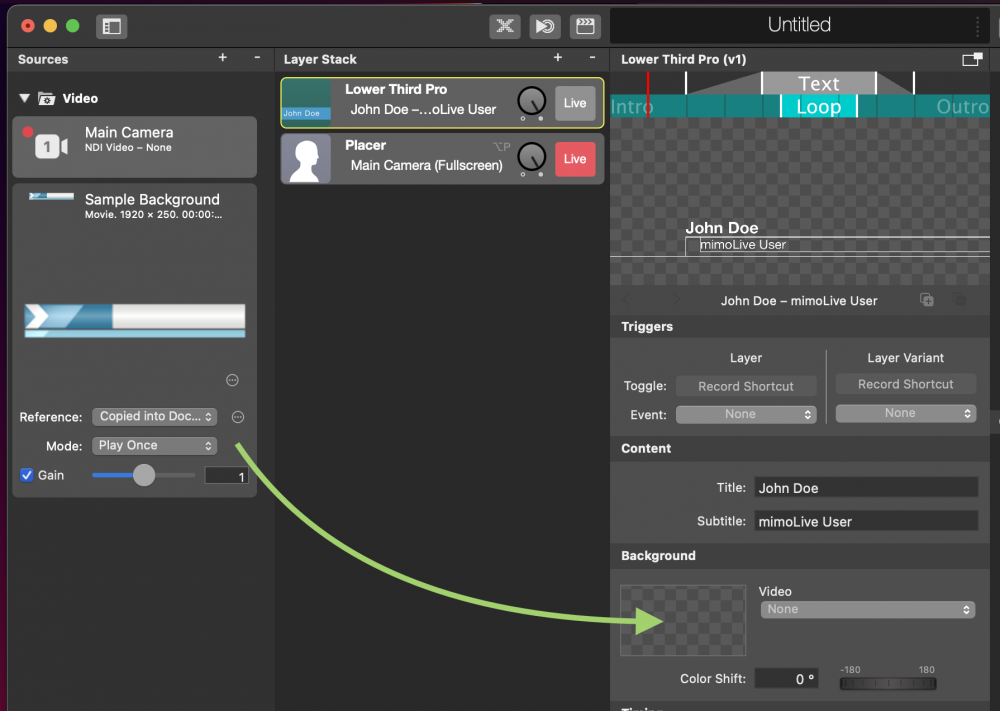The width and height of the screenshot is (1000, 711).
Task: Click the red playhead marker in the timeline
Action: (648, 94)
